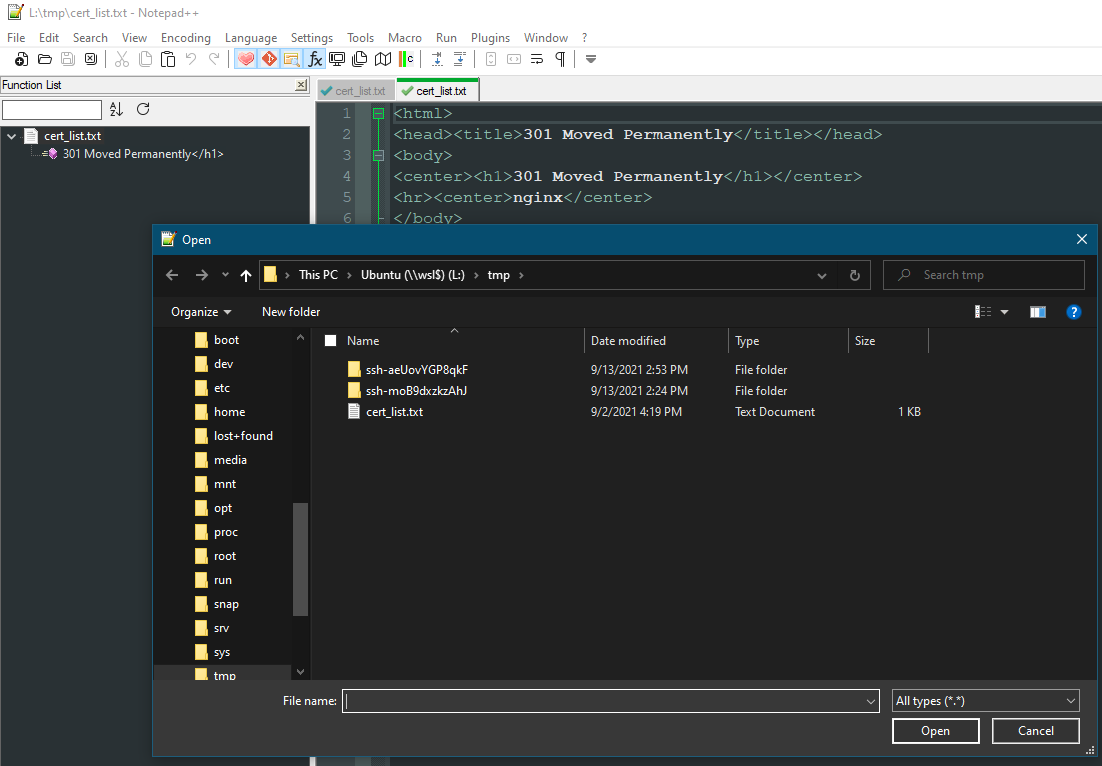1102x766 pixels.
Task: Change the view layout icon
Action: pyautogui.click(x=983, y=312)
